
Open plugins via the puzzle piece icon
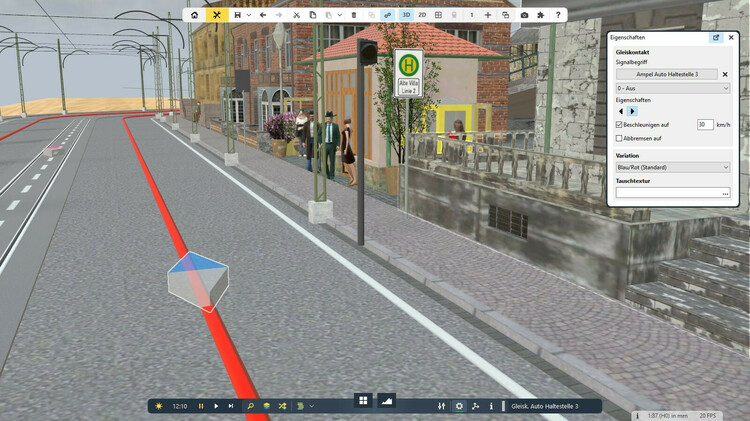tap(541, 15)
